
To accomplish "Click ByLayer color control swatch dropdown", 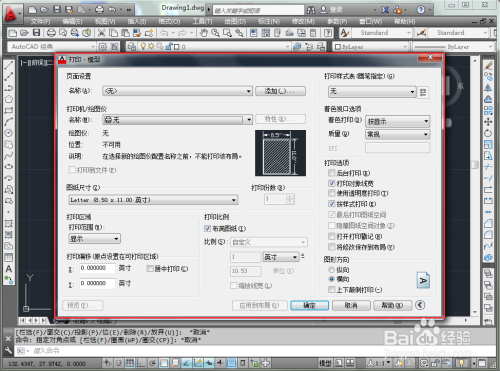I will pyautogui.click(x=371, y=47).
